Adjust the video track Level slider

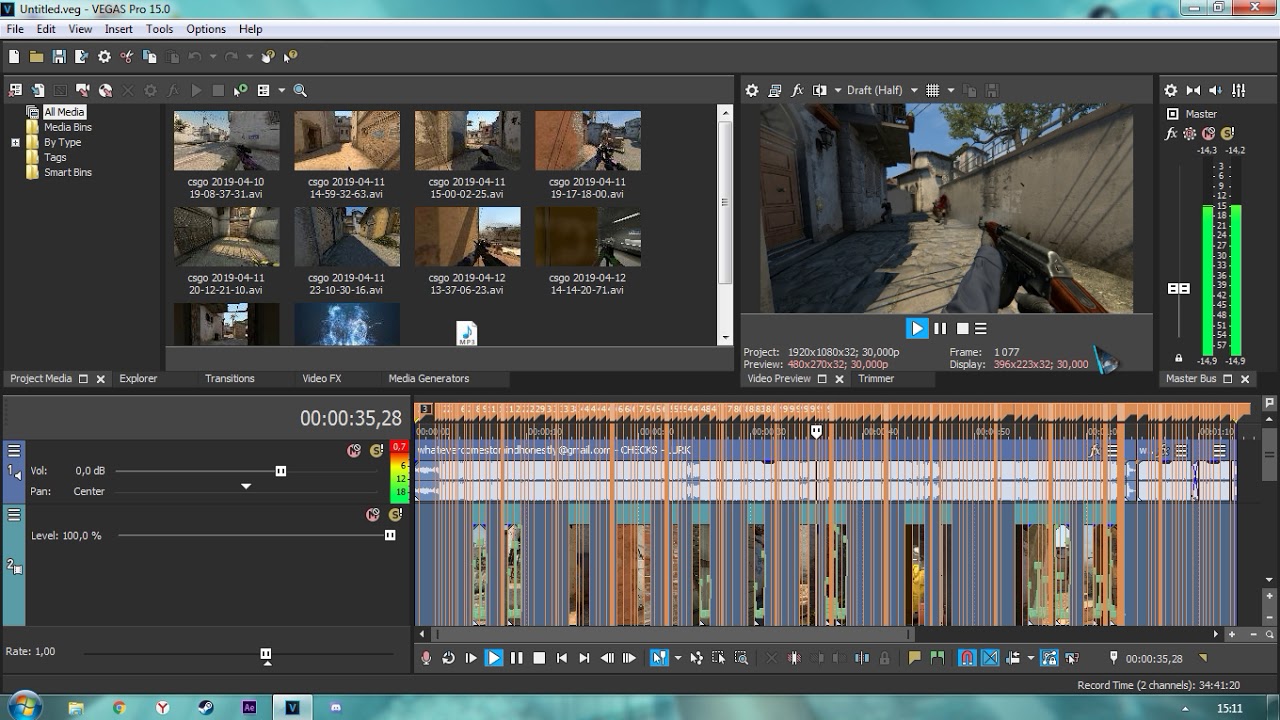coord(390,535)
